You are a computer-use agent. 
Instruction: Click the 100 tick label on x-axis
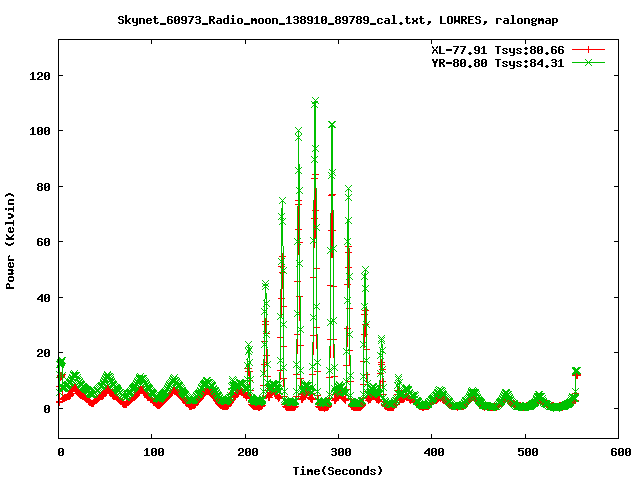click(x=153, y=453)
